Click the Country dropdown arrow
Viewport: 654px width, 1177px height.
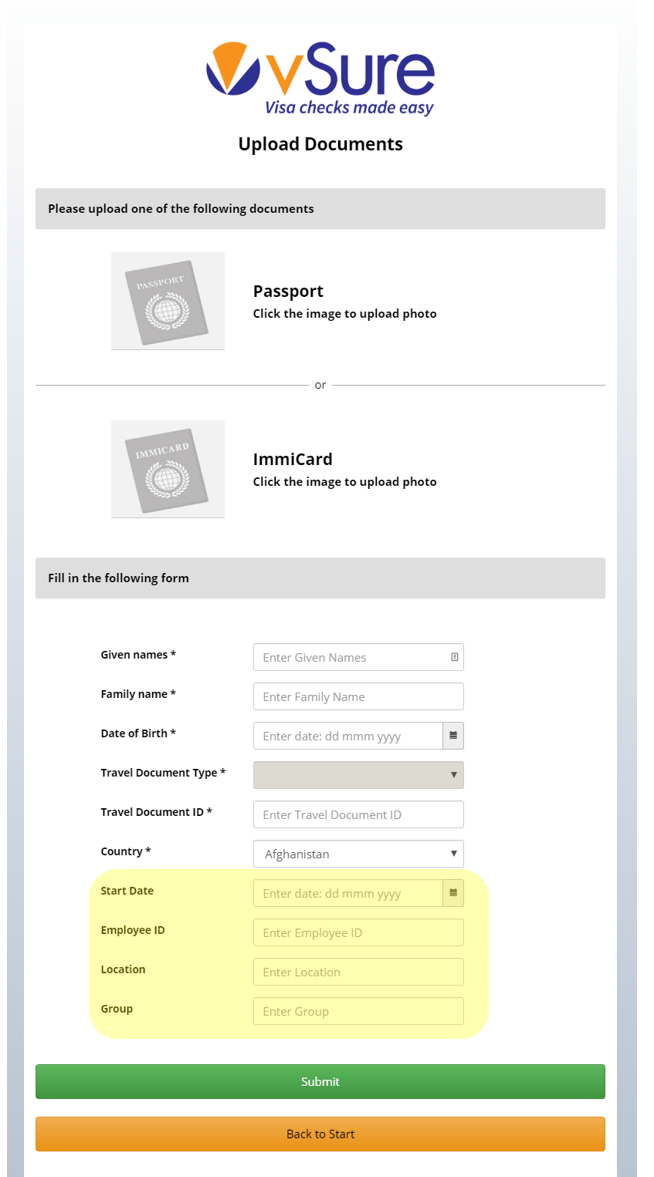pyautogui.click(x=454, y=853)
